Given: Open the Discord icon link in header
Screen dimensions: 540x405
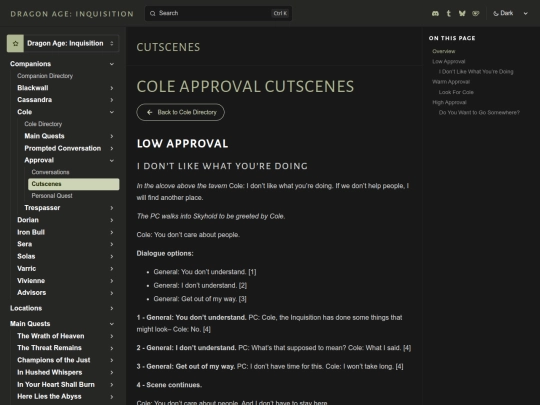Looking at the screenshot, I should click(435, 13).
